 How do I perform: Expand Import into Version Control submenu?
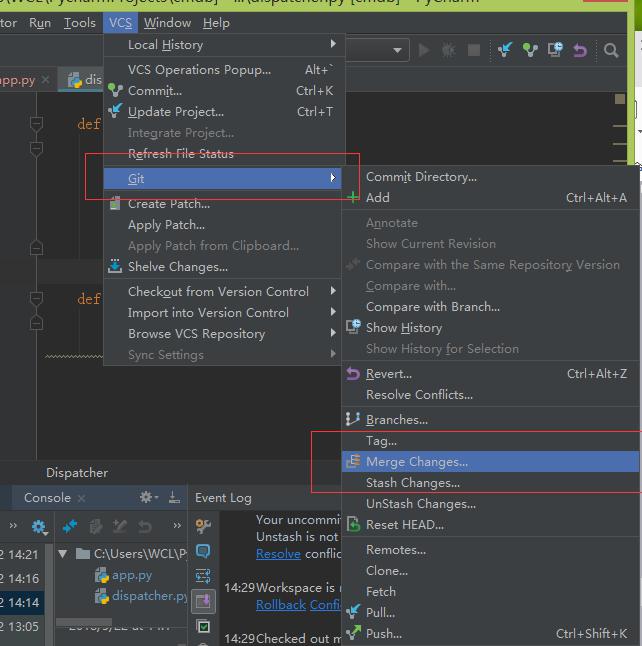[223, 312]
